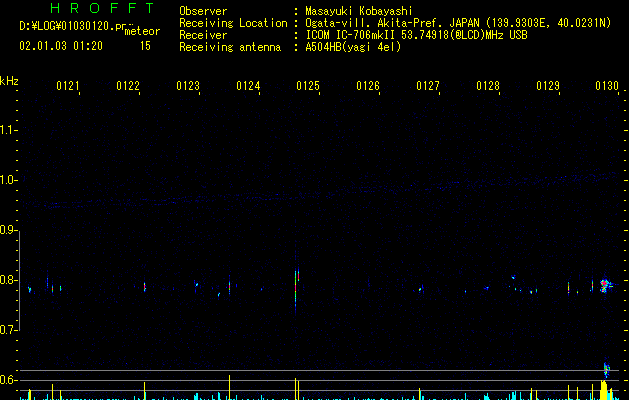The width and height of the screenshot is (629, 400).
Task: Click the 0123 time marker
Action: (x=188, y=86)
